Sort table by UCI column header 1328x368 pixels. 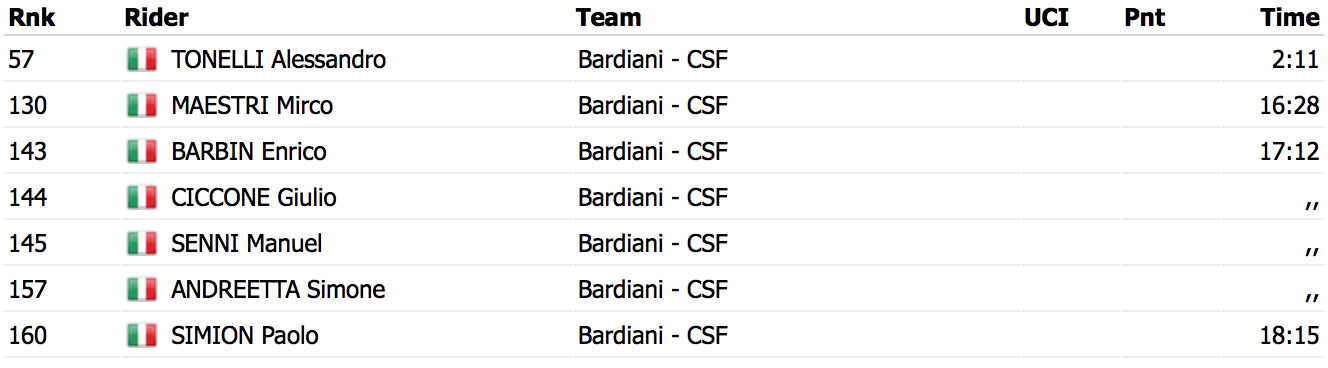1046,17
